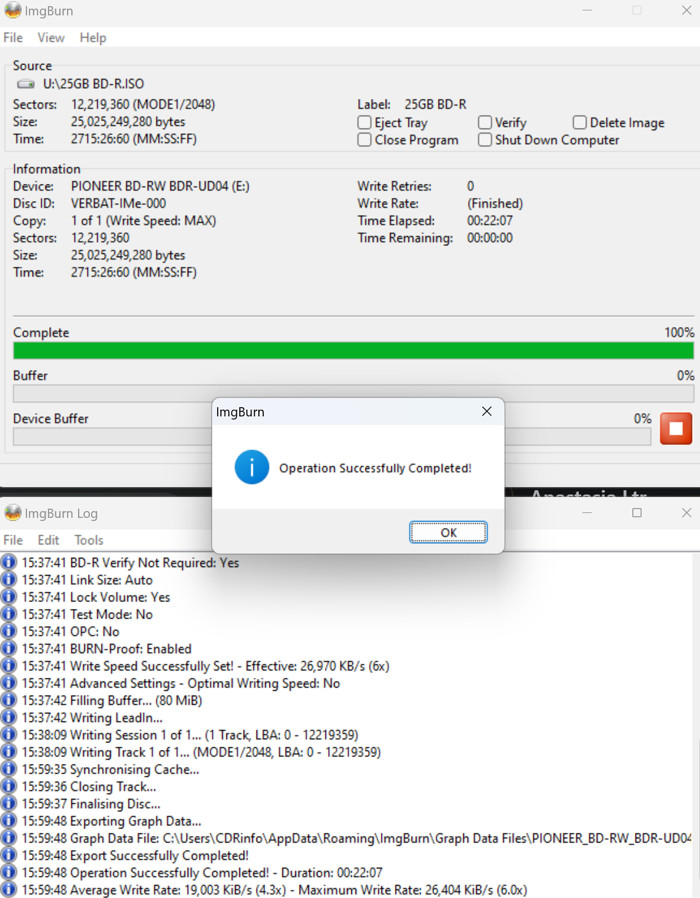Click OK in the ImgBurn dialog
This screenshot has width=700, height=898.
pyautogui.click(x=448, y=533)
